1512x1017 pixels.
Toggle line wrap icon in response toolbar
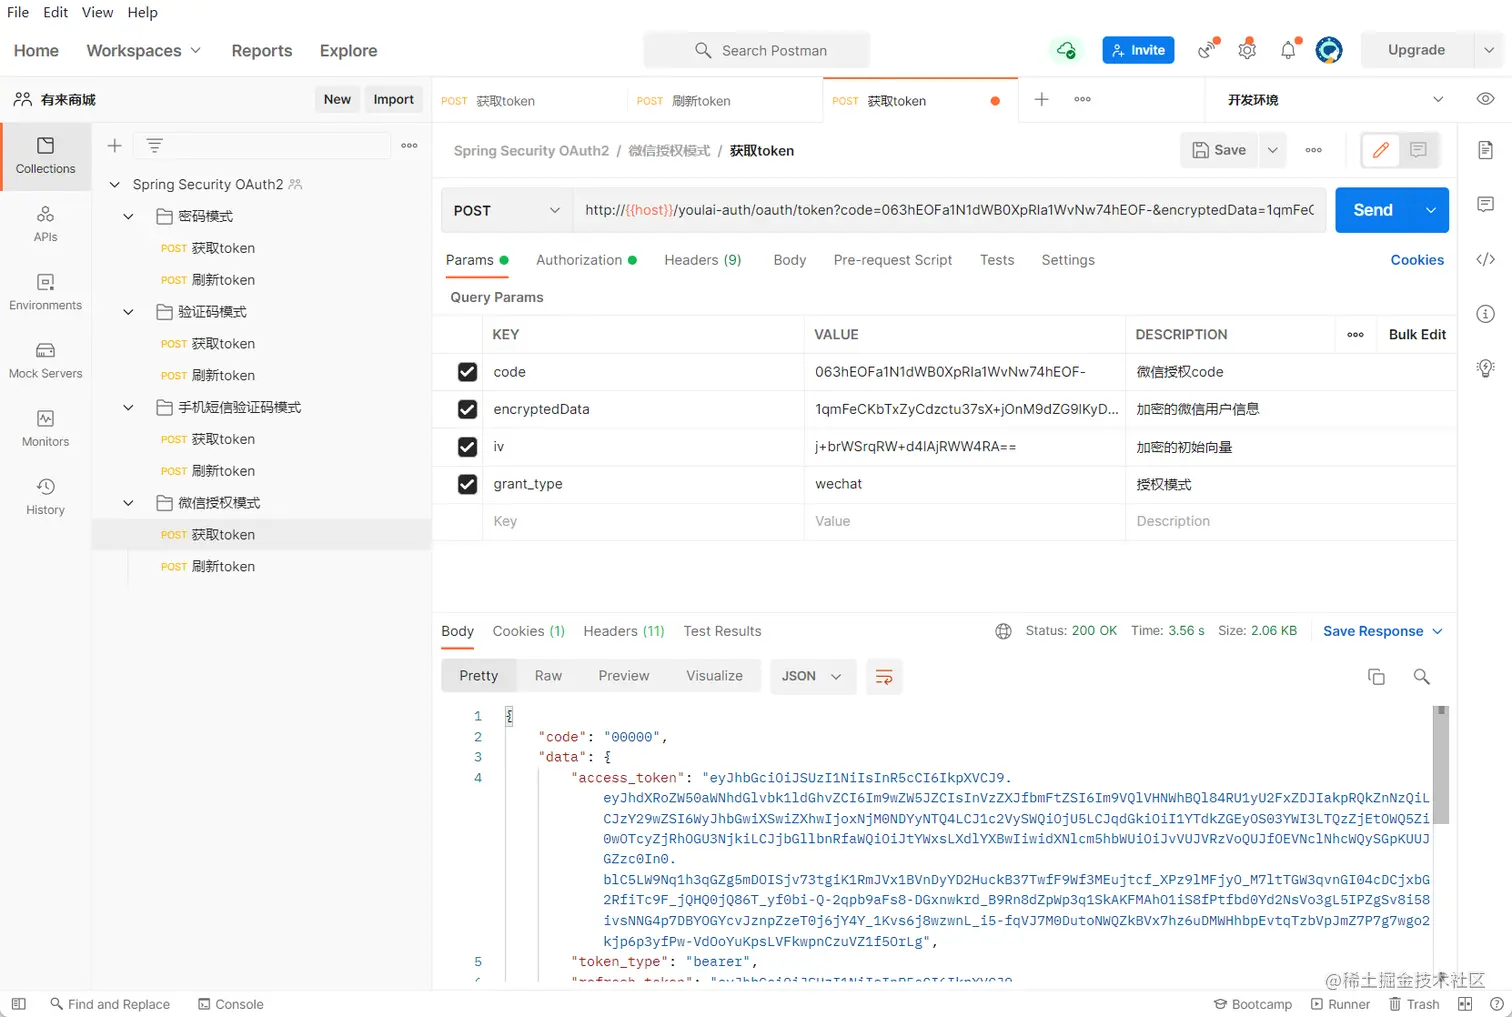tap(884, 677)
